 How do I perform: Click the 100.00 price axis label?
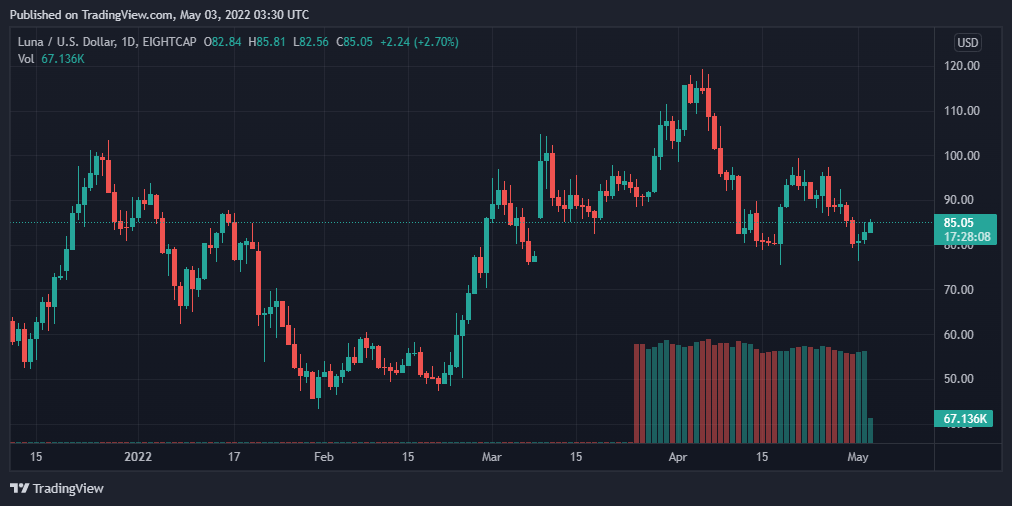(962, 156)
